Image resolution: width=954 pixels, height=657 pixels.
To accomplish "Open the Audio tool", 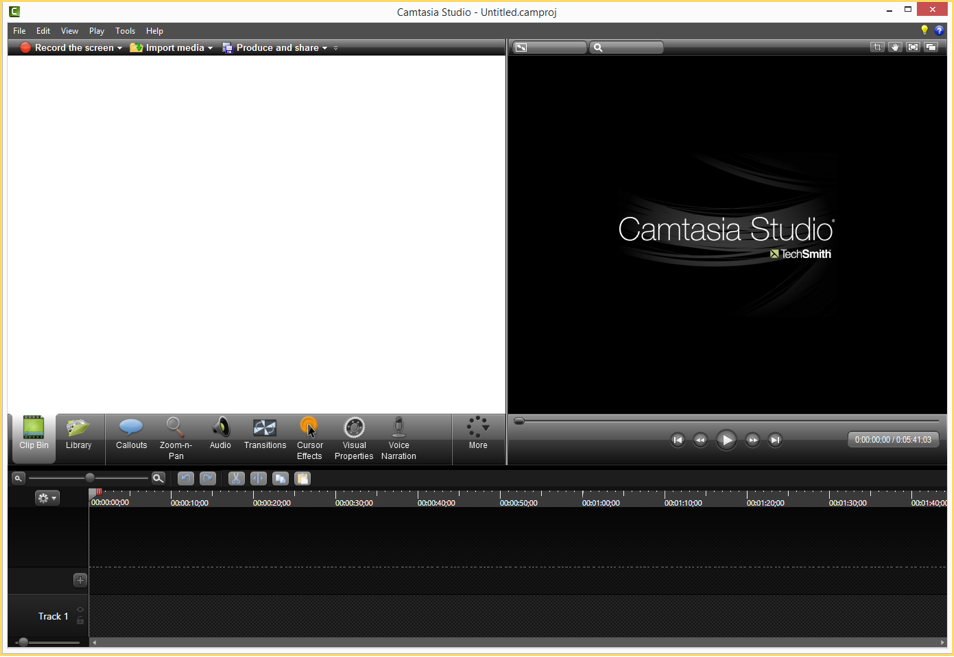I will point(220,433).
